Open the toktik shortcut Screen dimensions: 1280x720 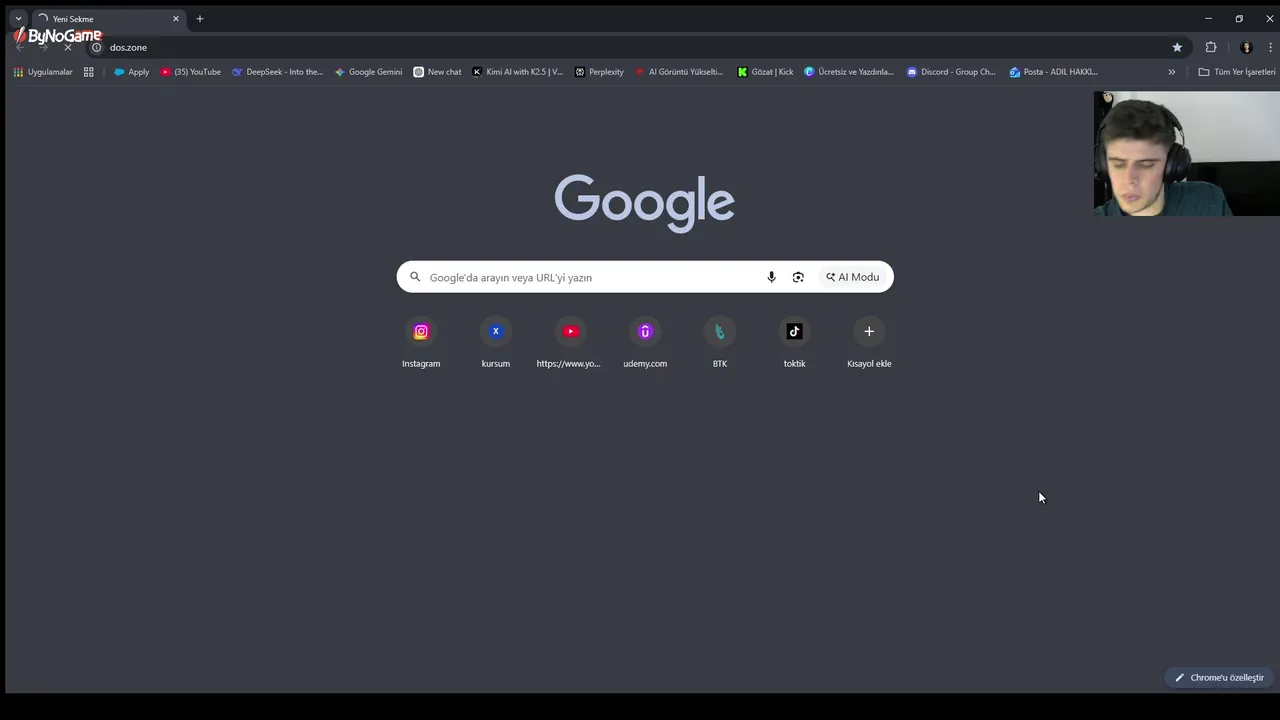[795, 342]
